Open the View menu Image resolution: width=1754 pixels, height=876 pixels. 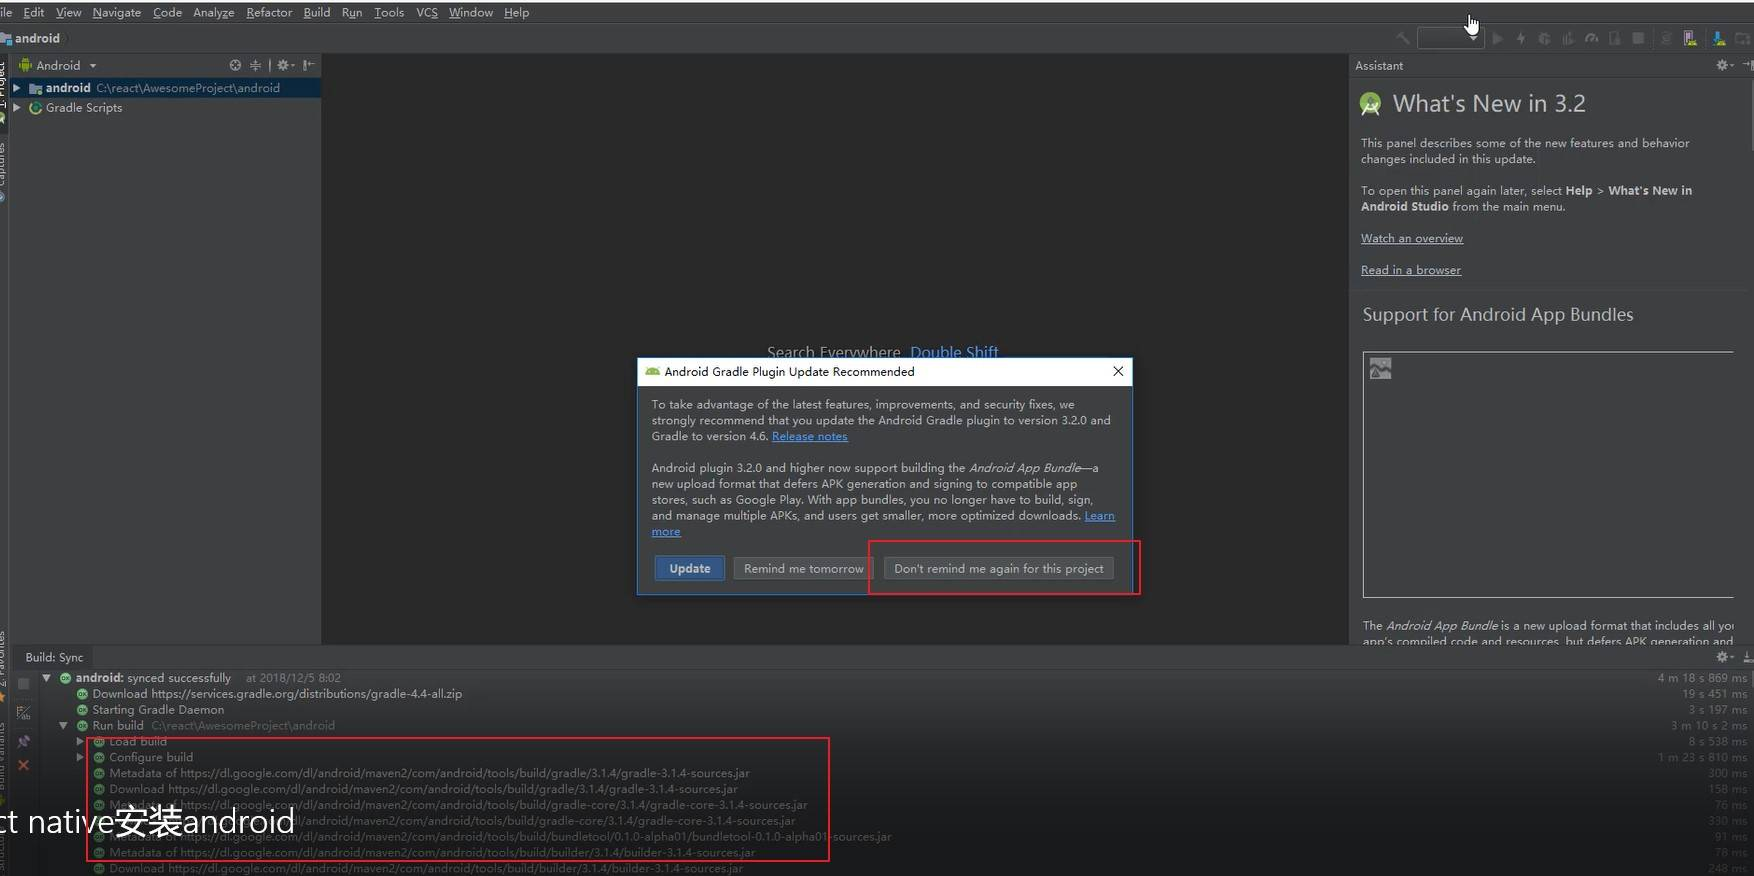(x=69, y=13)
